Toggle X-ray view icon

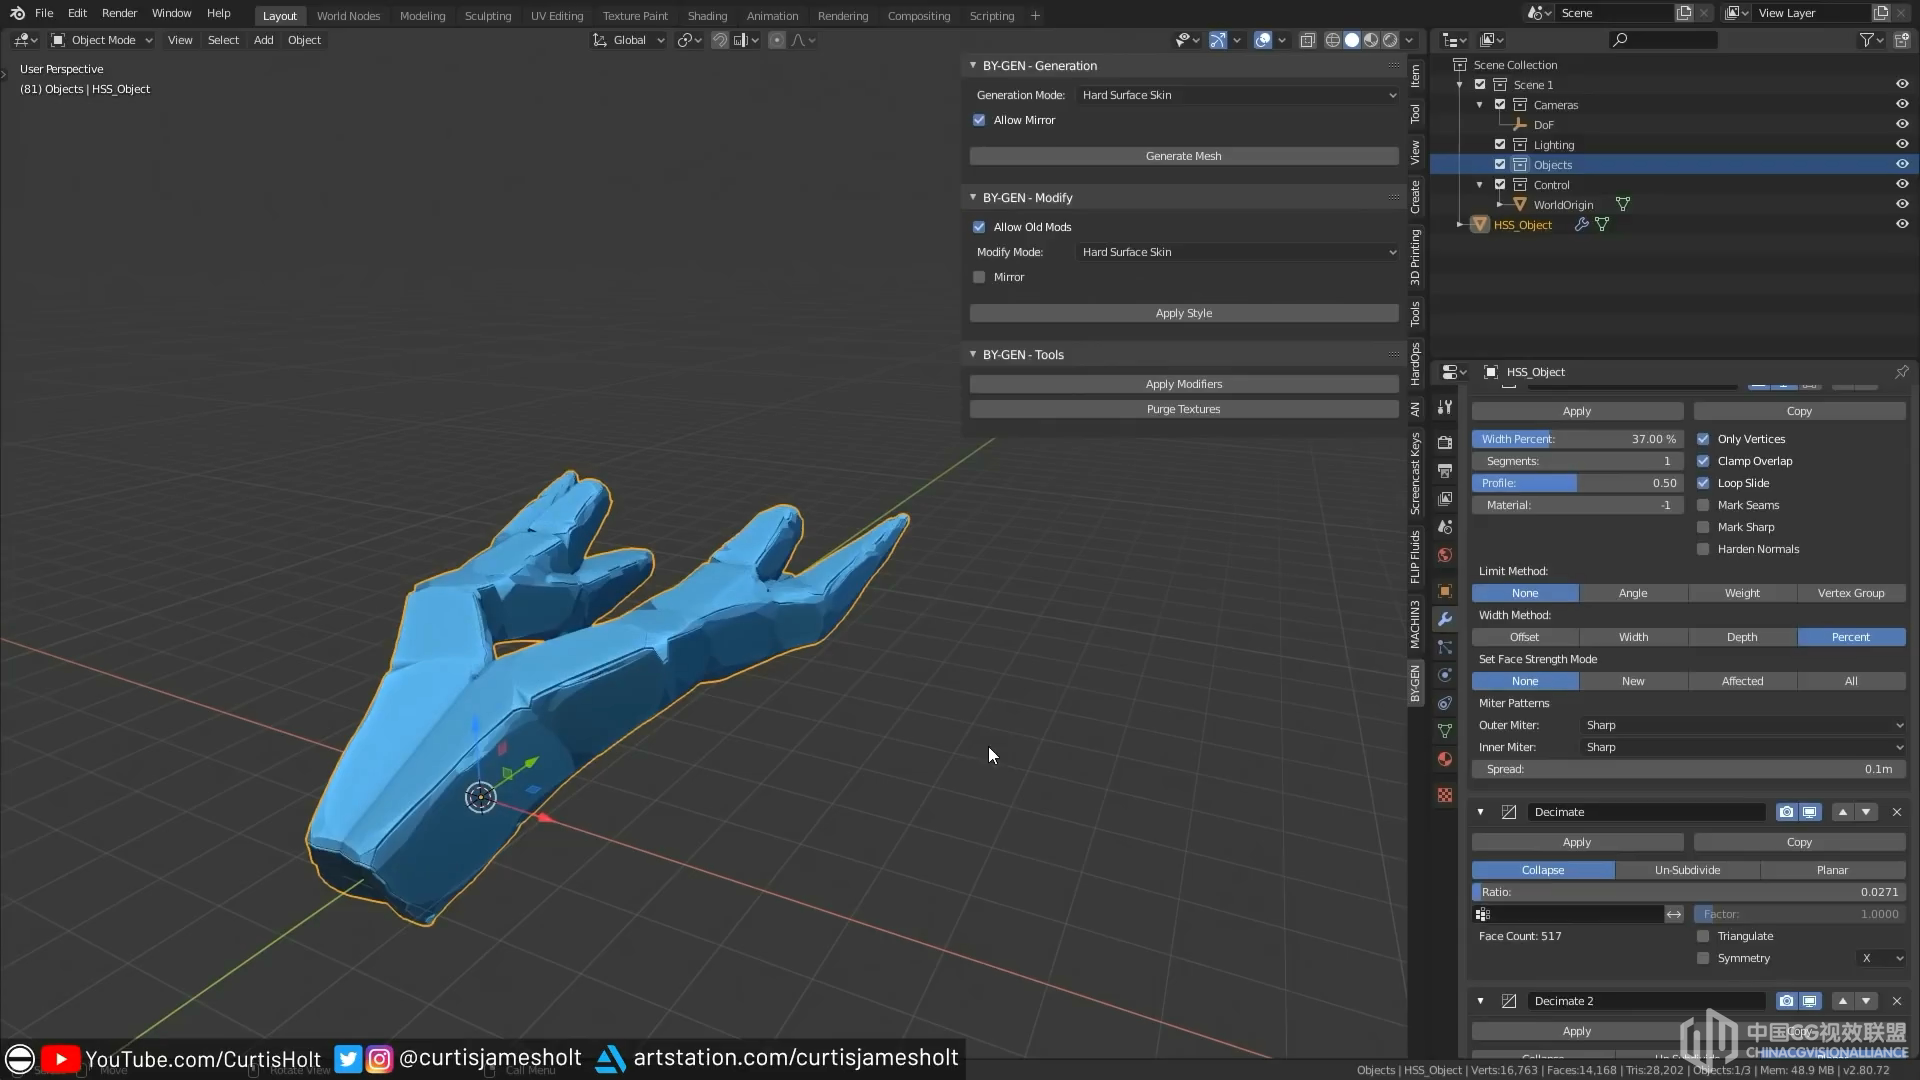[1307, 40]
